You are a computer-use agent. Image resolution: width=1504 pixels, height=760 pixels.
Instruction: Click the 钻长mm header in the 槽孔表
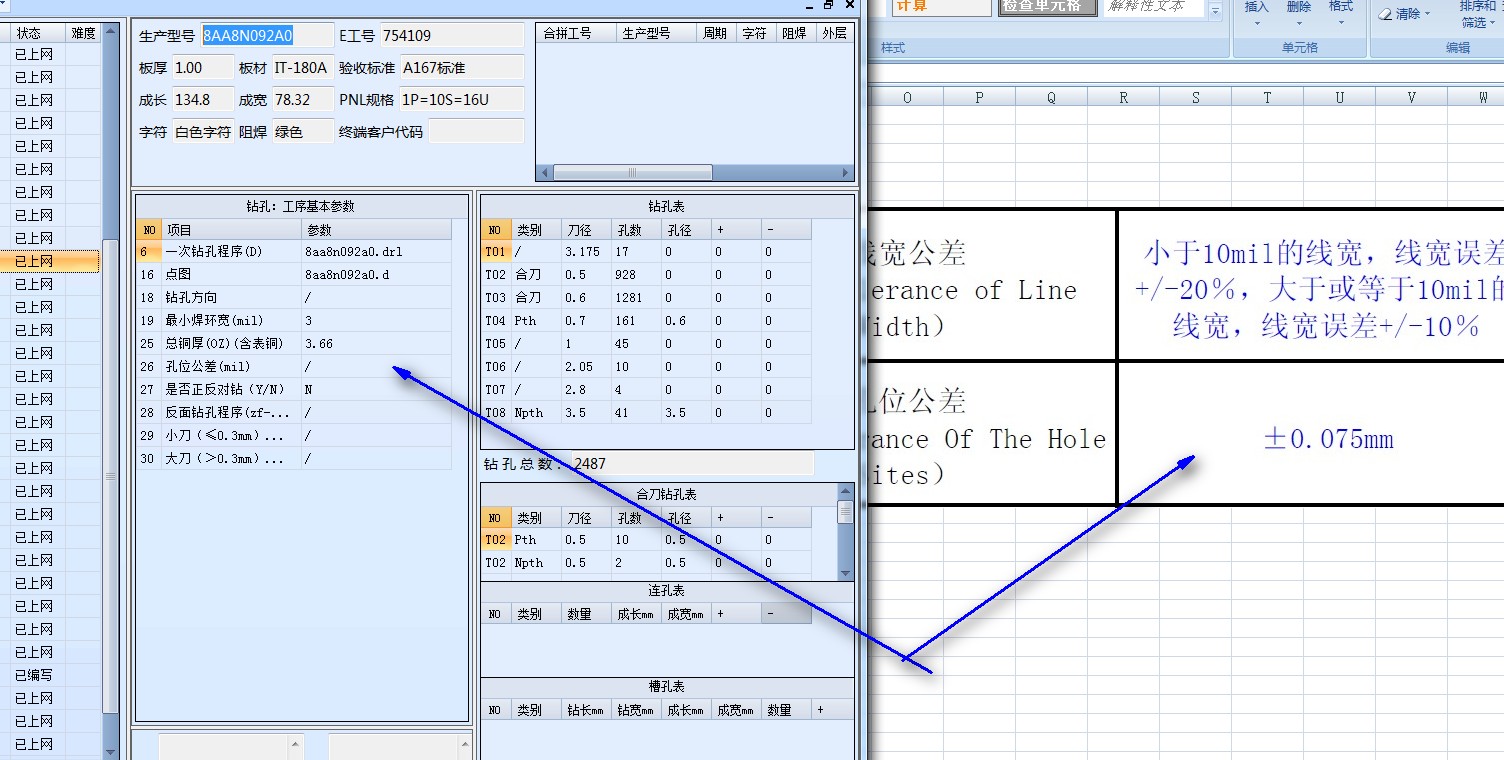[586, 709]
